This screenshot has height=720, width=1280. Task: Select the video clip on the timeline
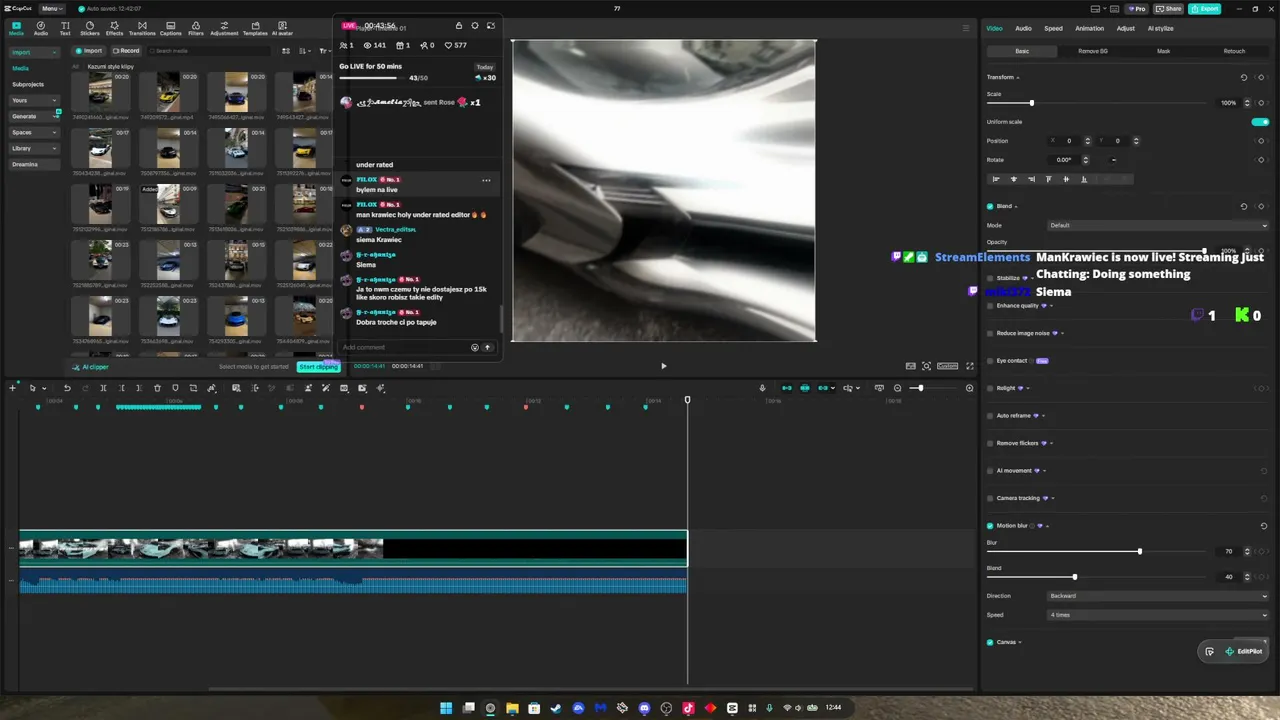click(x=353, y=548)
